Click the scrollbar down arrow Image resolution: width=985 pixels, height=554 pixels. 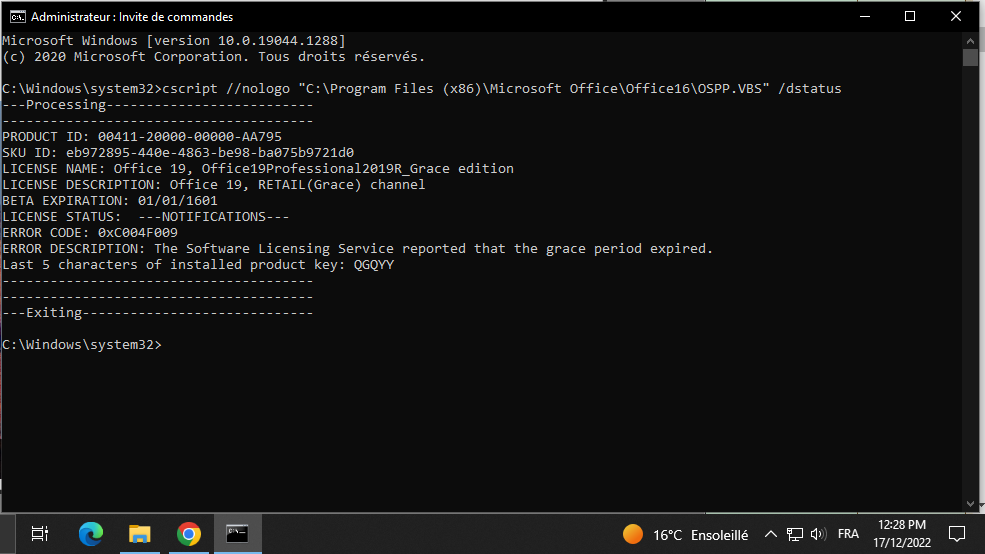coord(971,504)
